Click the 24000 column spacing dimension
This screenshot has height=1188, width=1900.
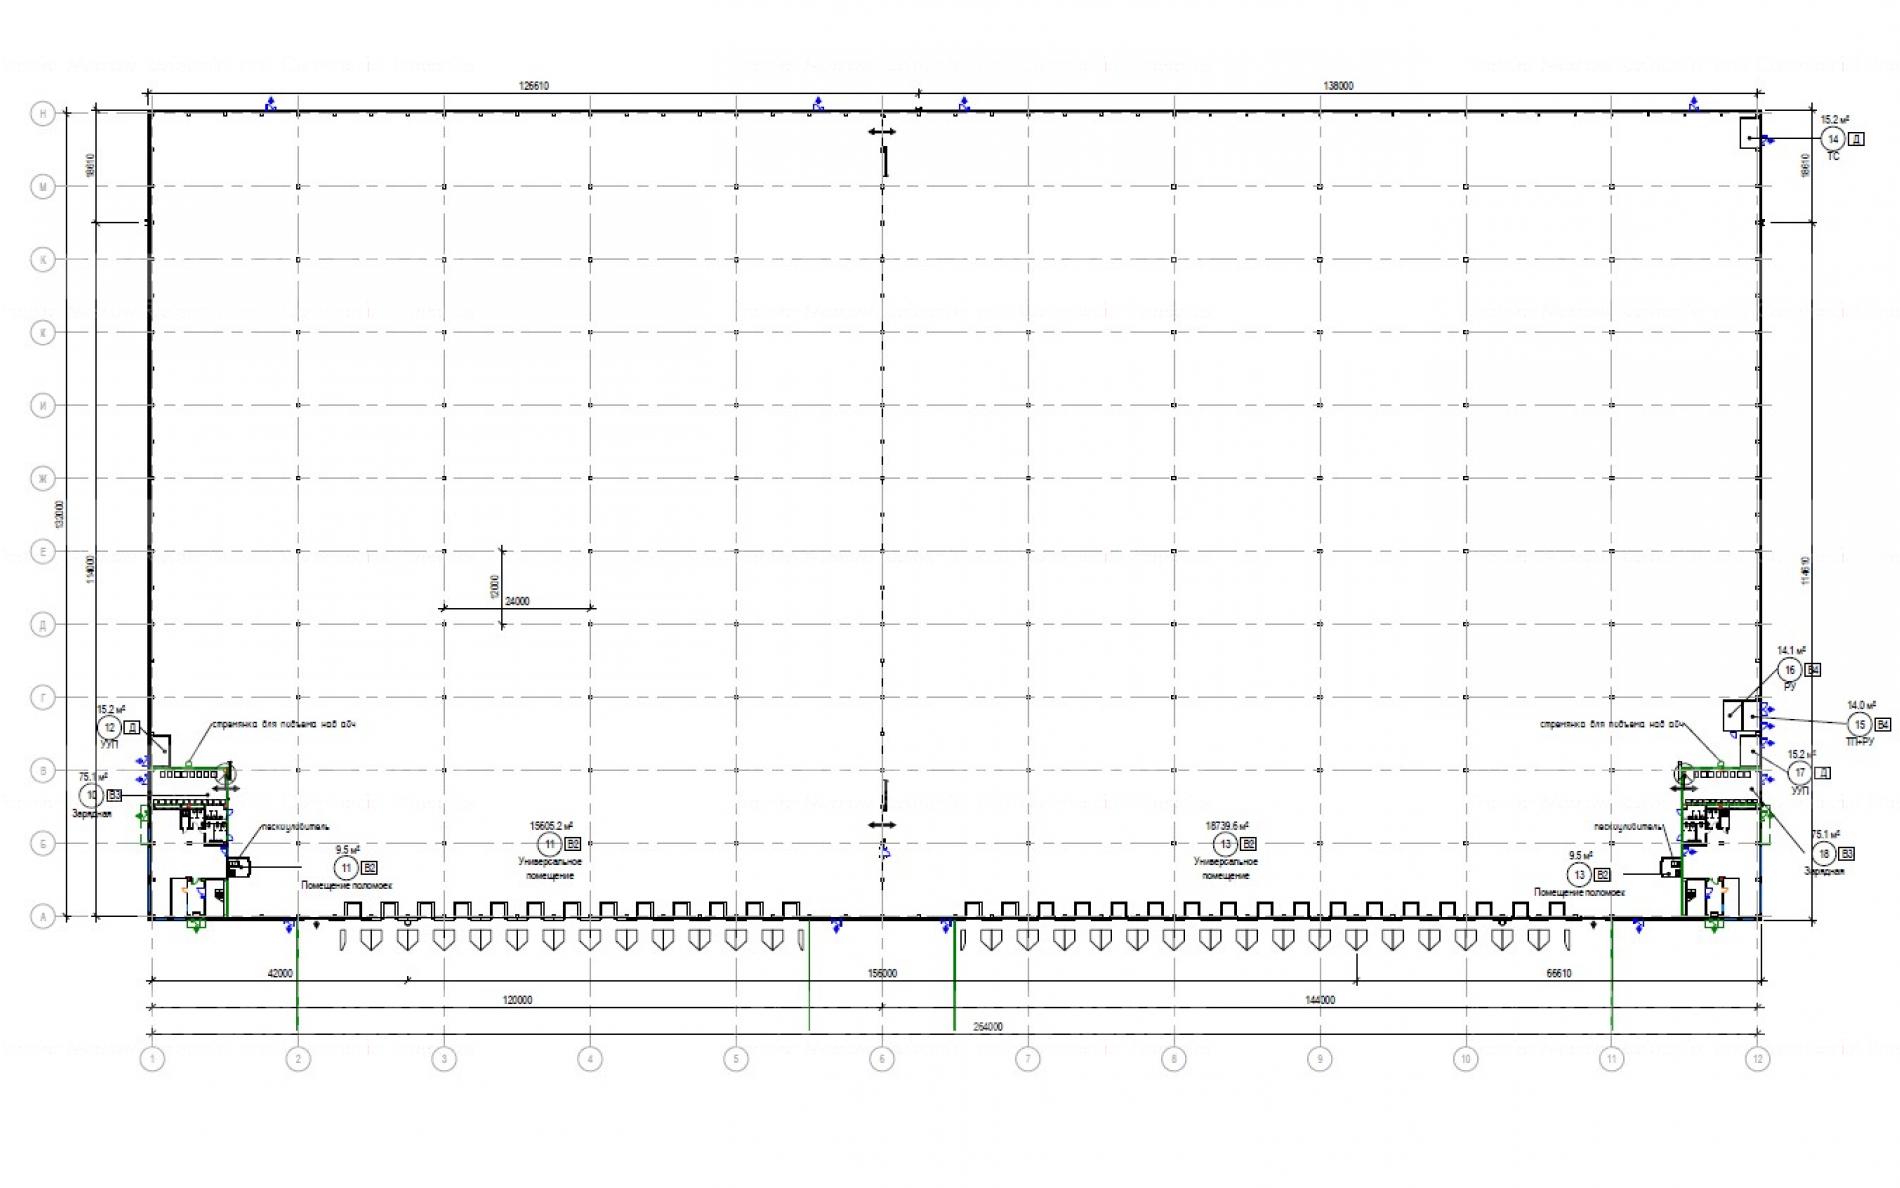(x=517, y=601)
